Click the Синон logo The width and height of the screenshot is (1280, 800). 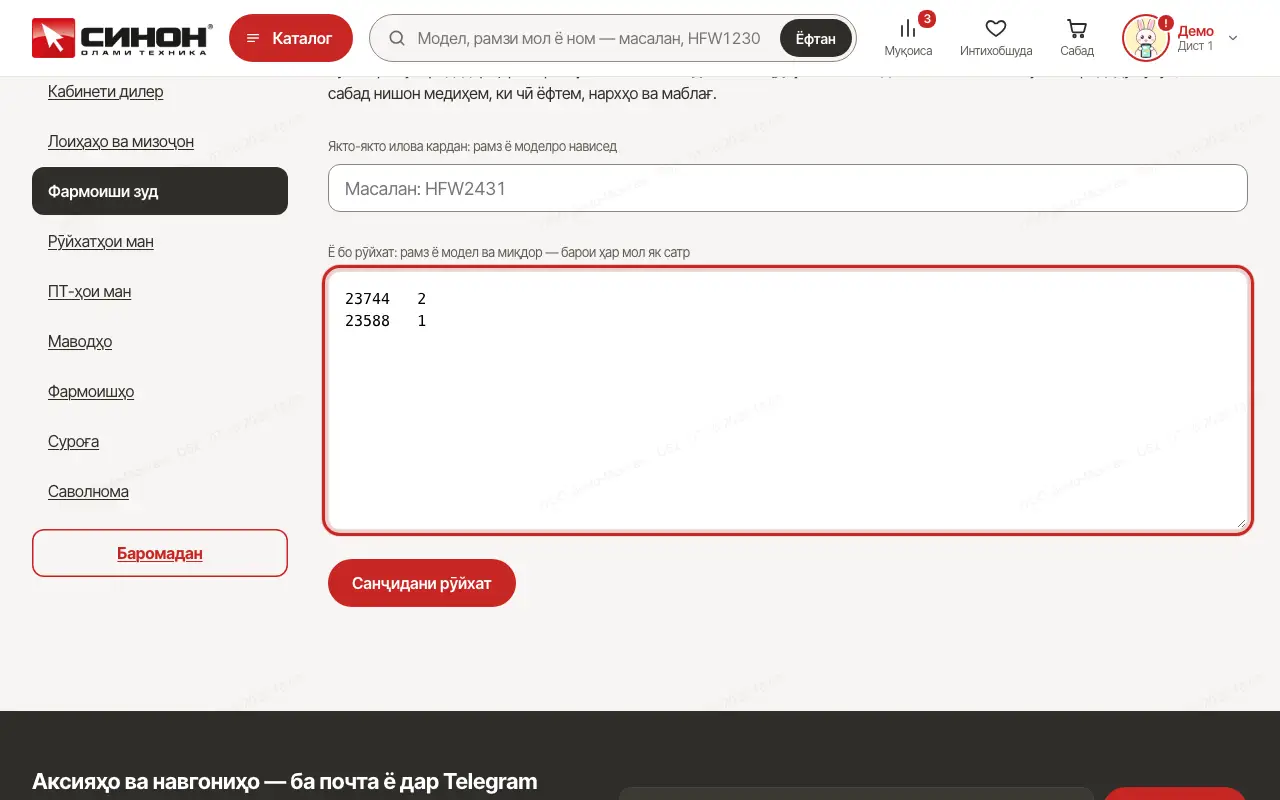(122, 38)
